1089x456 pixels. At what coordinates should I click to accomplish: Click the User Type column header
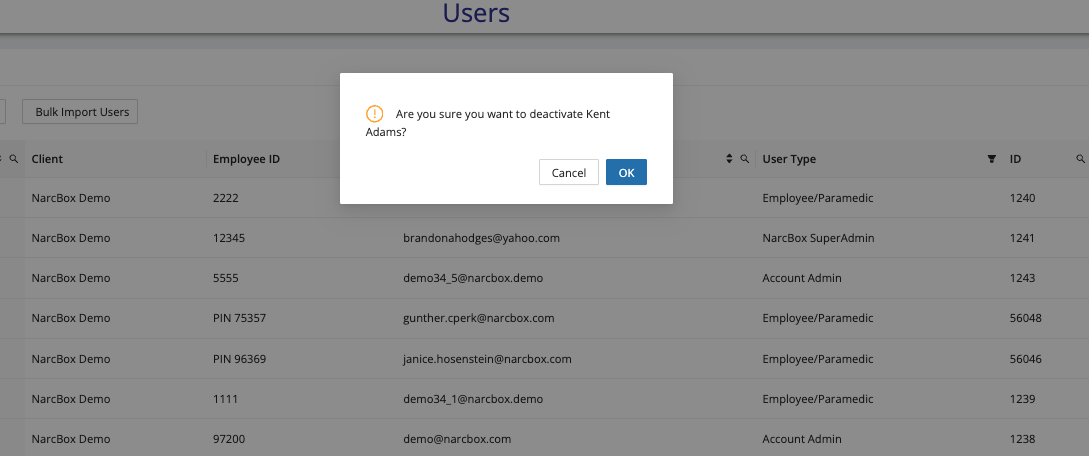click(789, 159)
